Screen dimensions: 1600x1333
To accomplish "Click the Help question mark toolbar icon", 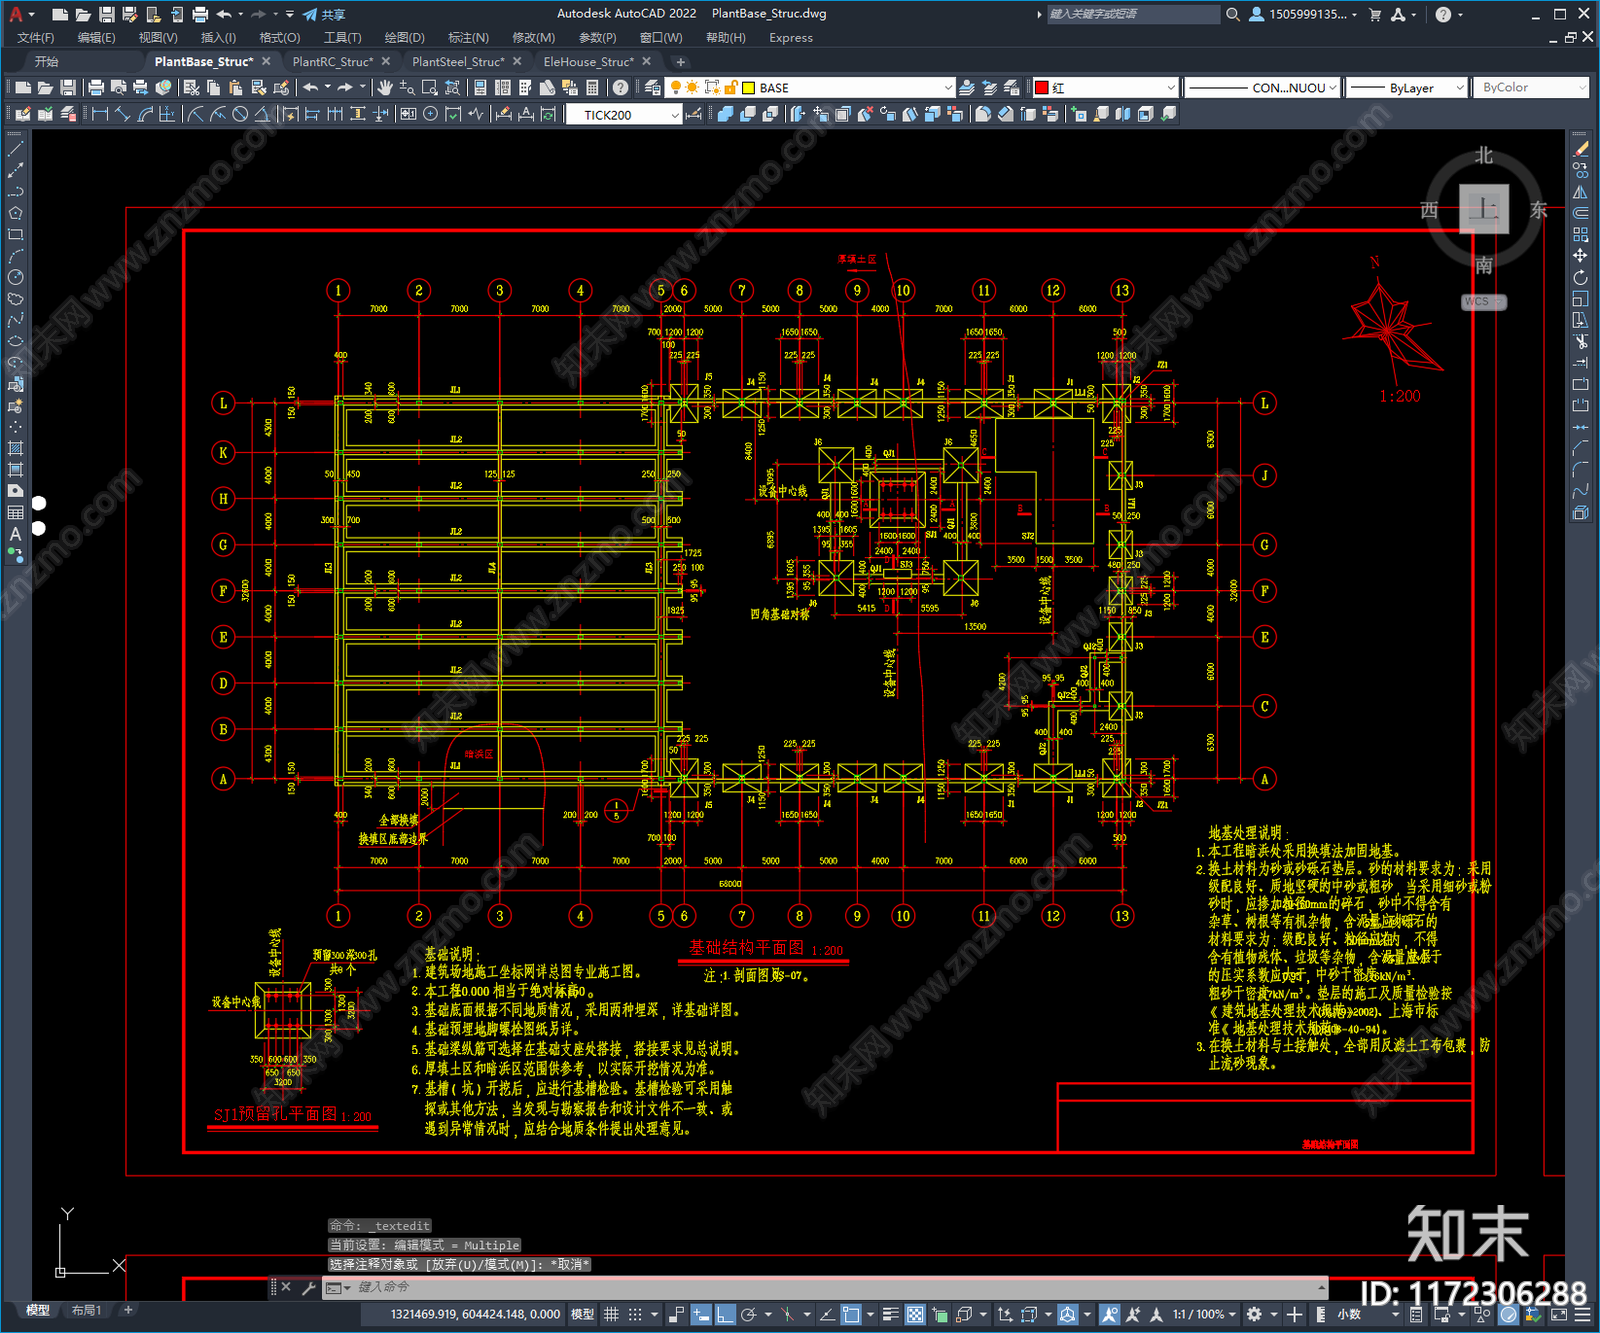I will click(x=621, y=88).
